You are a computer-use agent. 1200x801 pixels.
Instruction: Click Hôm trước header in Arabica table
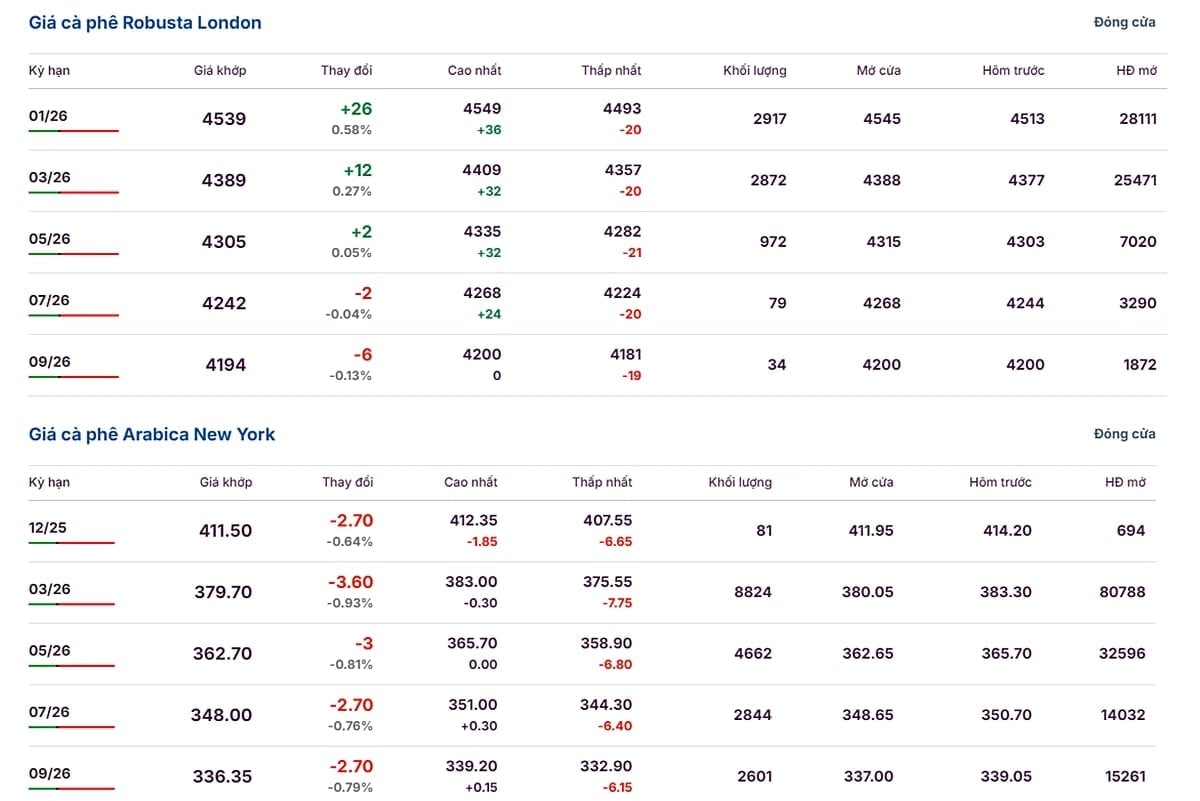[x=1000, y=482]
